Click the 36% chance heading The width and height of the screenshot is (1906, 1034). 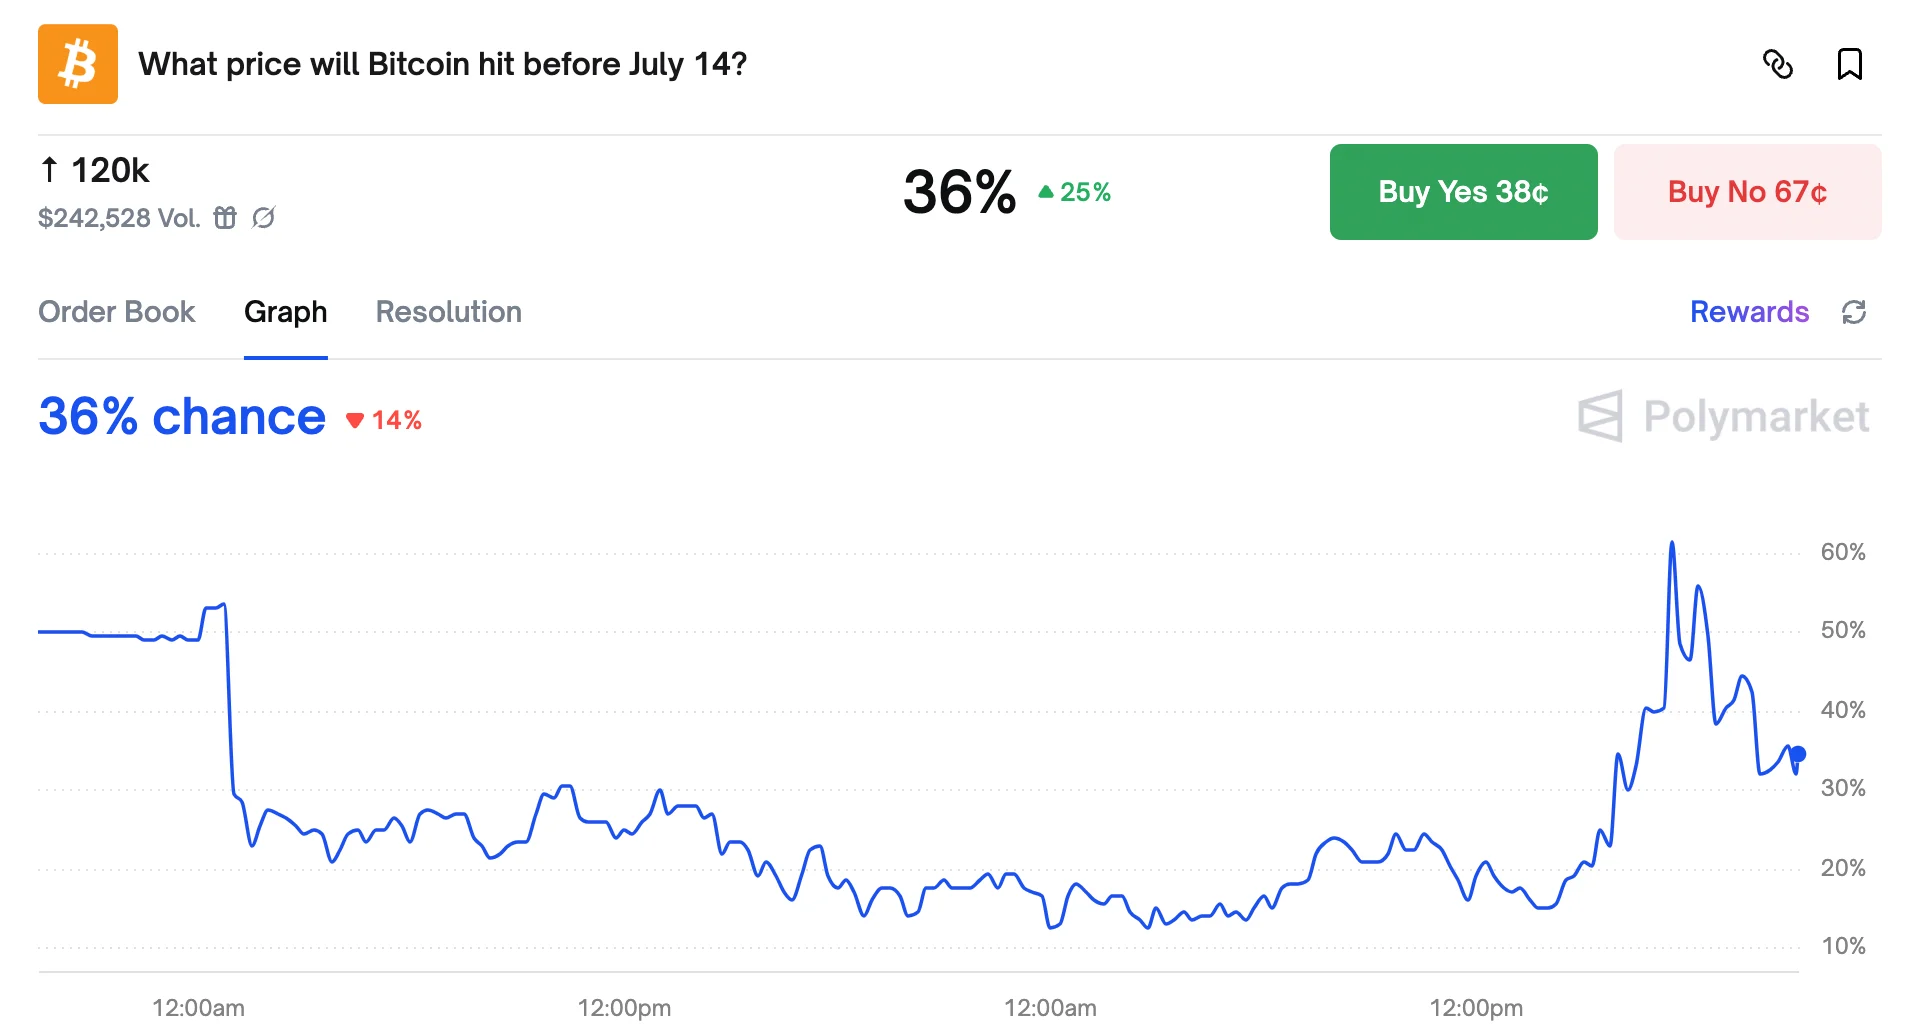pos(180,416)
